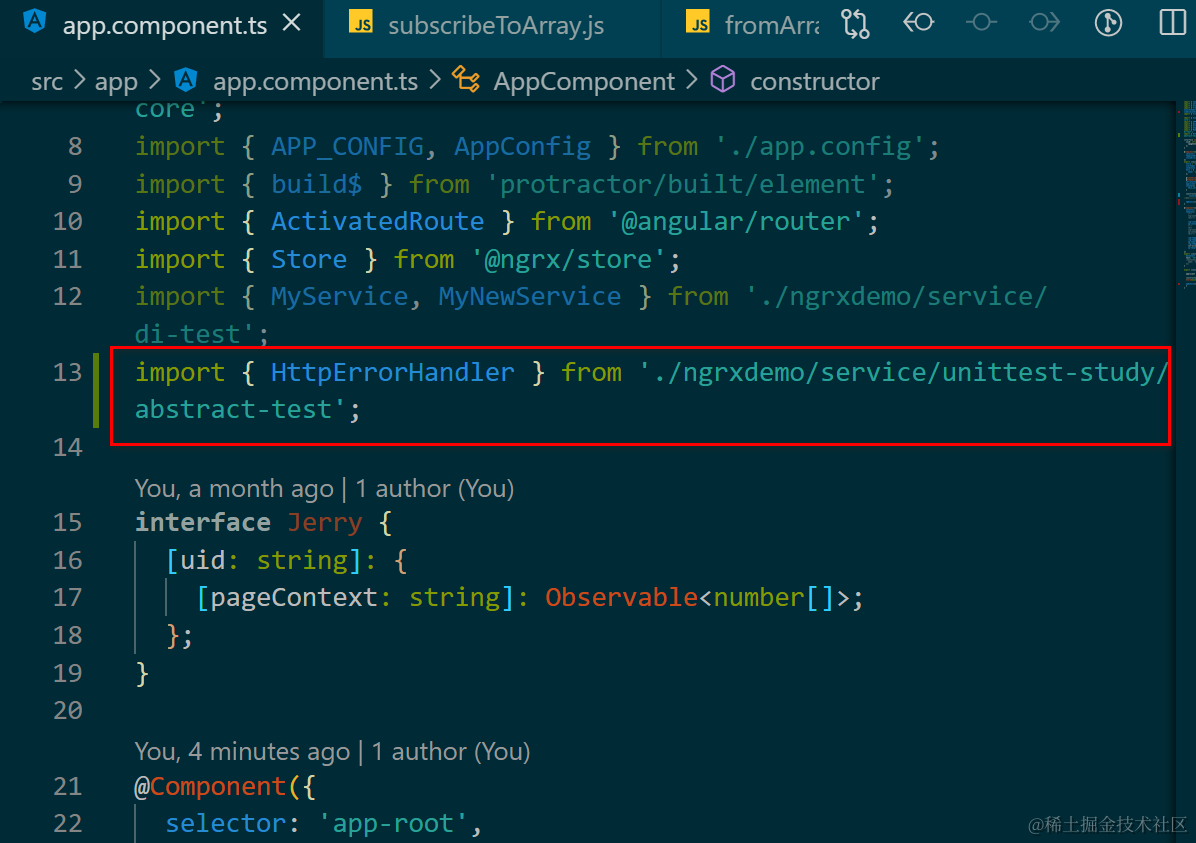Expand the chevron after AppComponent breadcrumb
1196x843 pixels.
point(692,80)
